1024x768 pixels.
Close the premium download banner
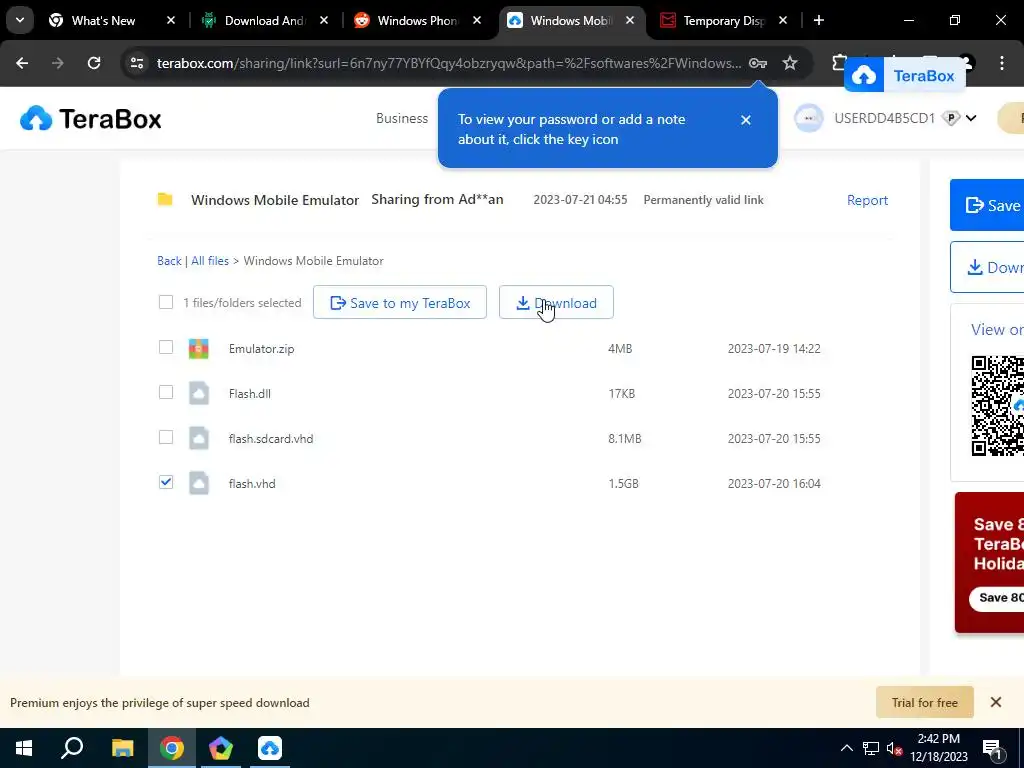point(996,703)
